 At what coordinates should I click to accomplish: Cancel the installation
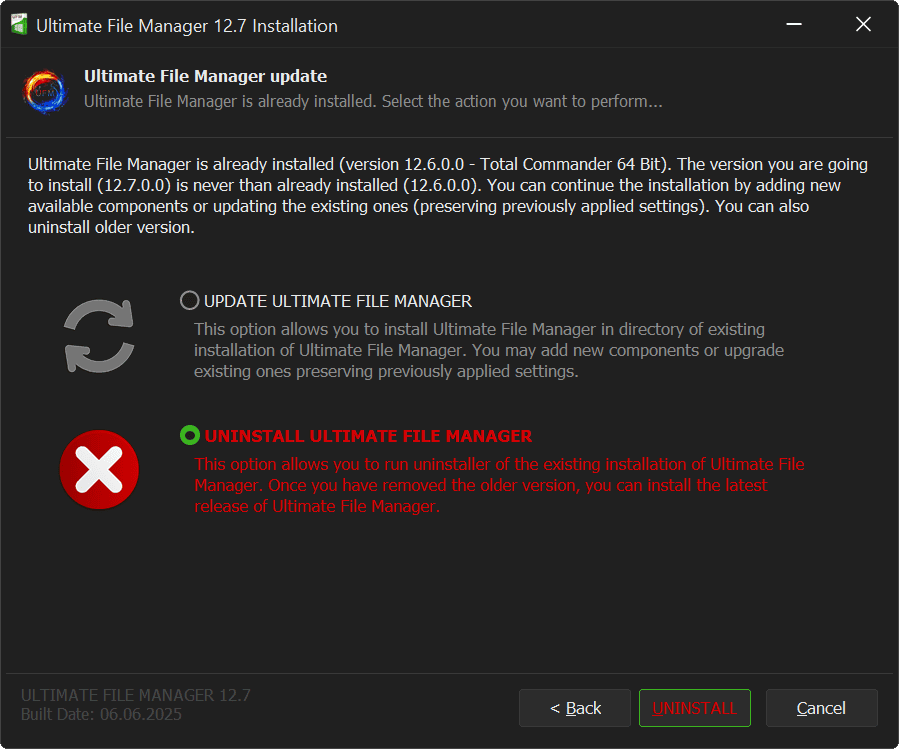(x=821, y=708)
